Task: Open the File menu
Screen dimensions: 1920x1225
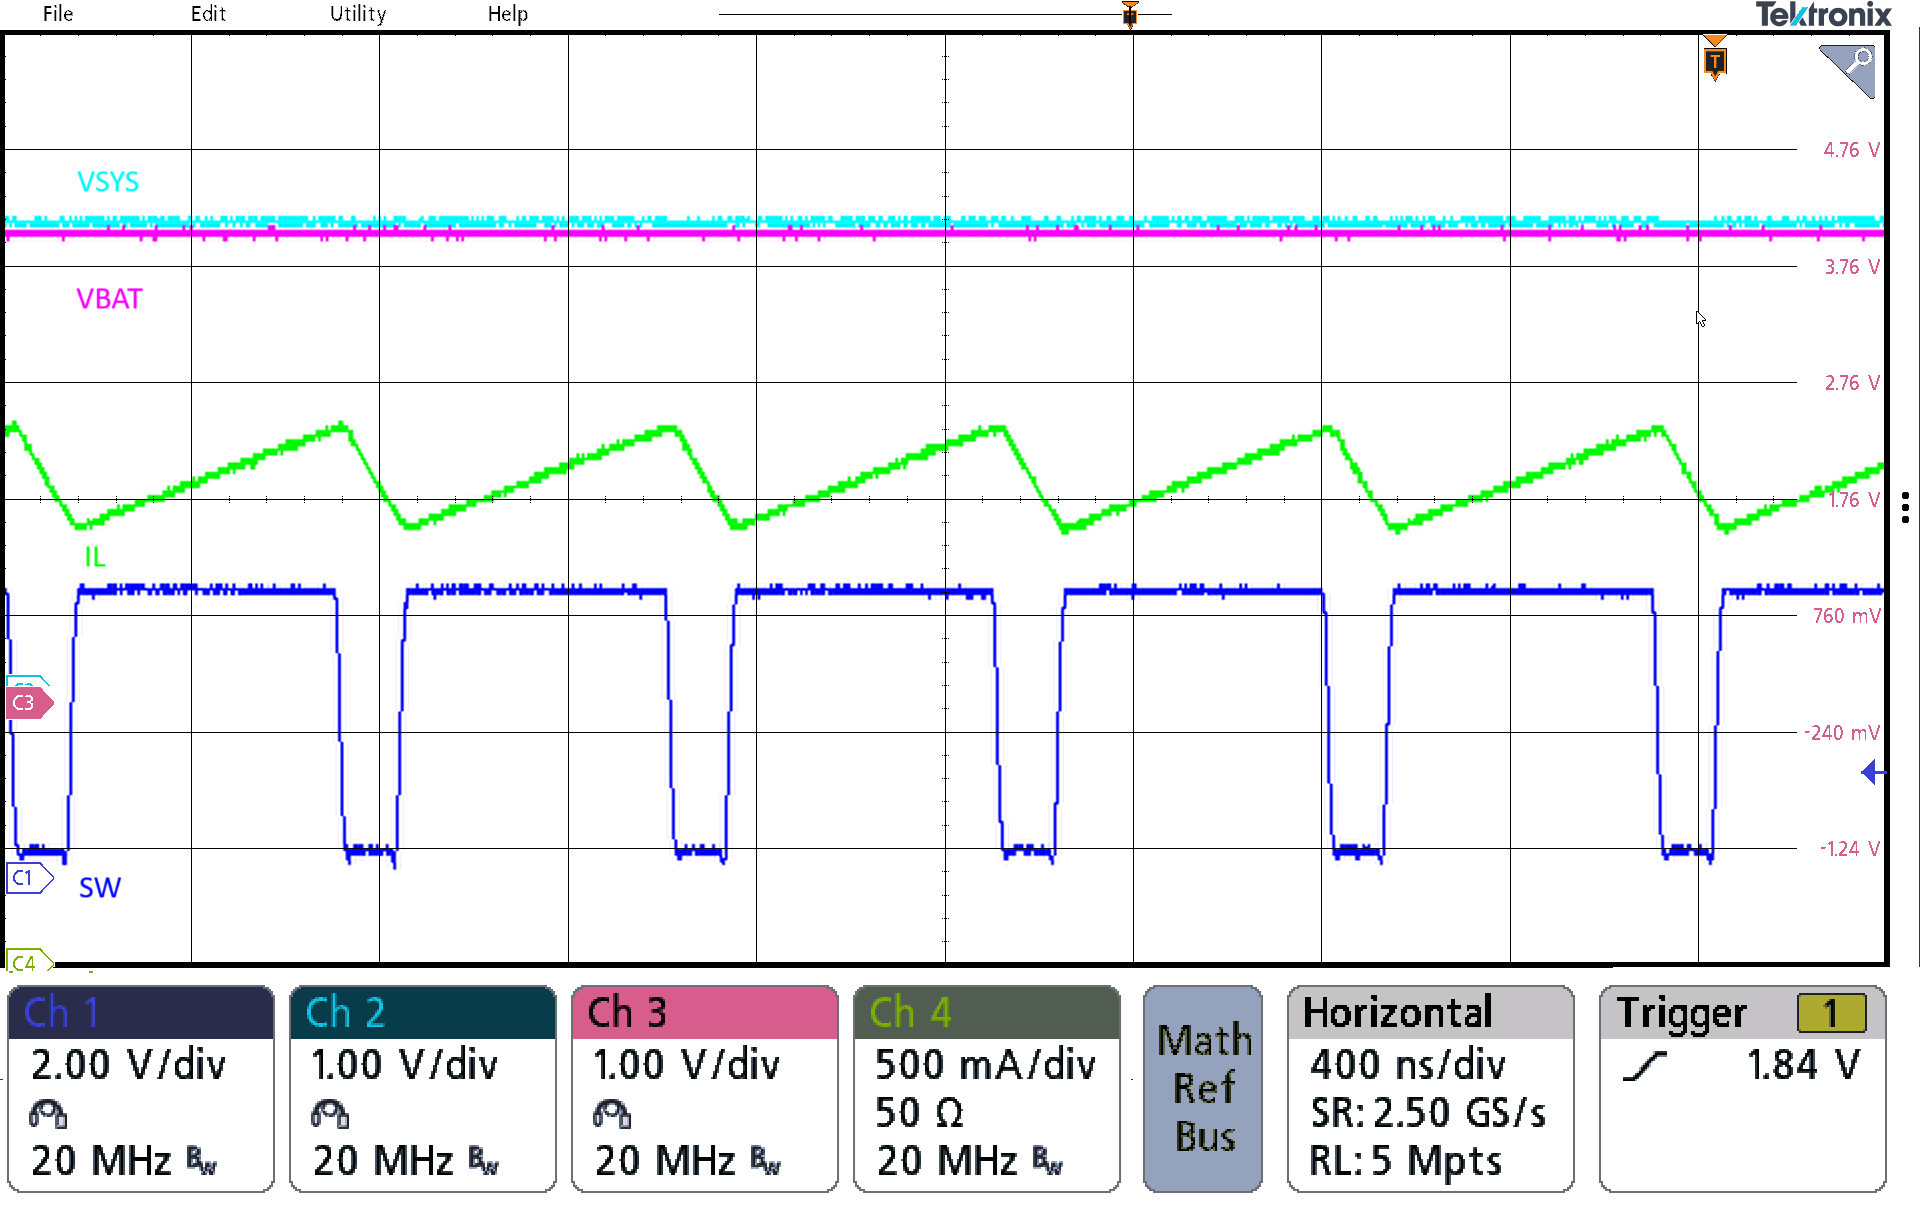Action: [x=58, y=14]
